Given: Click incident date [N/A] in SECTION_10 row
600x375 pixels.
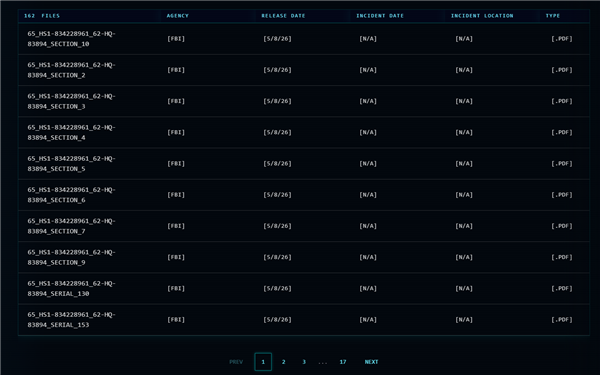Looking at the screenshot, I should 368,39.
